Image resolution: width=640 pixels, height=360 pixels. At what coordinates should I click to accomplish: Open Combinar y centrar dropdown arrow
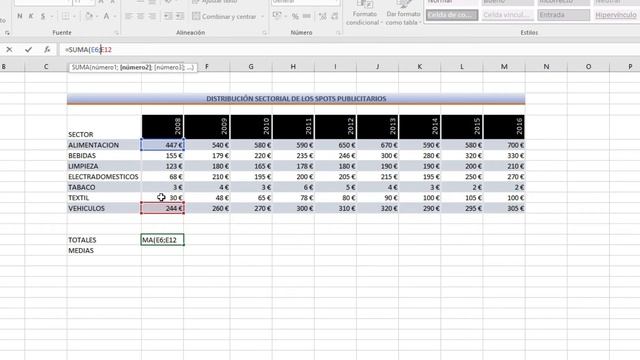pos(262,17)
